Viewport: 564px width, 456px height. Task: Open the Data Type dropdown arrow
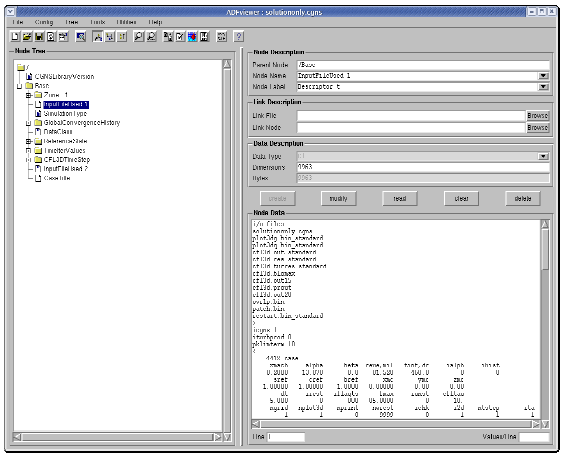543,156
